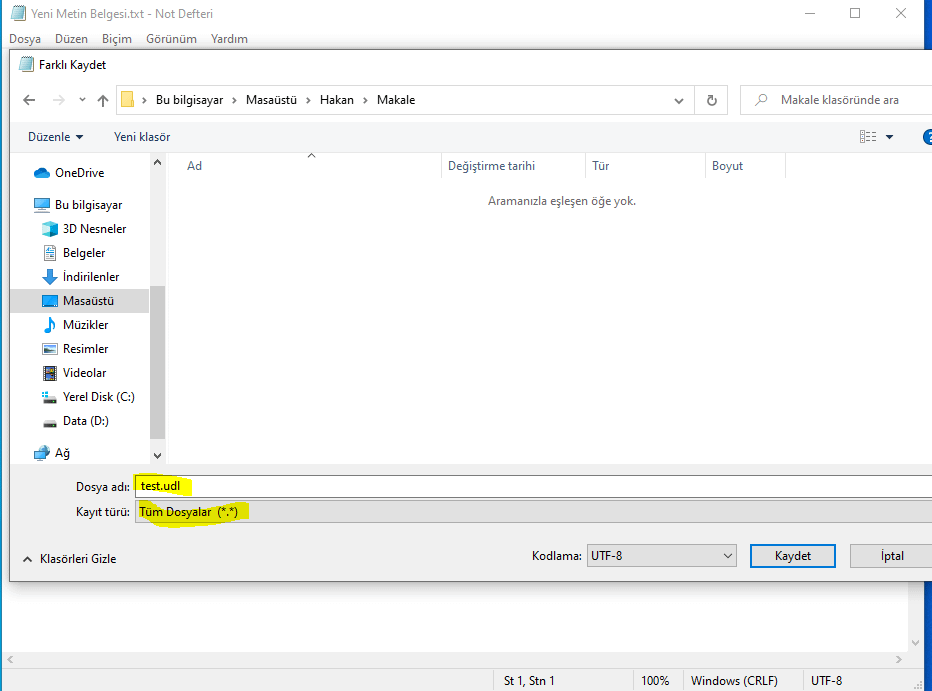Click horizontal scrollbar left arrow in Not Defteri

pyautogui.click(x=10, y=659)
